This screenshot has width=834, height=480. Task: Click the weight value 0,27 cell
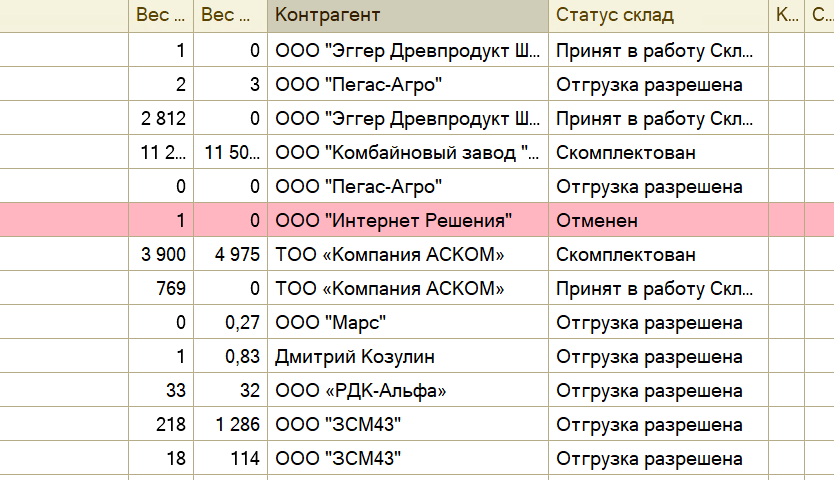tap(230, 322)
